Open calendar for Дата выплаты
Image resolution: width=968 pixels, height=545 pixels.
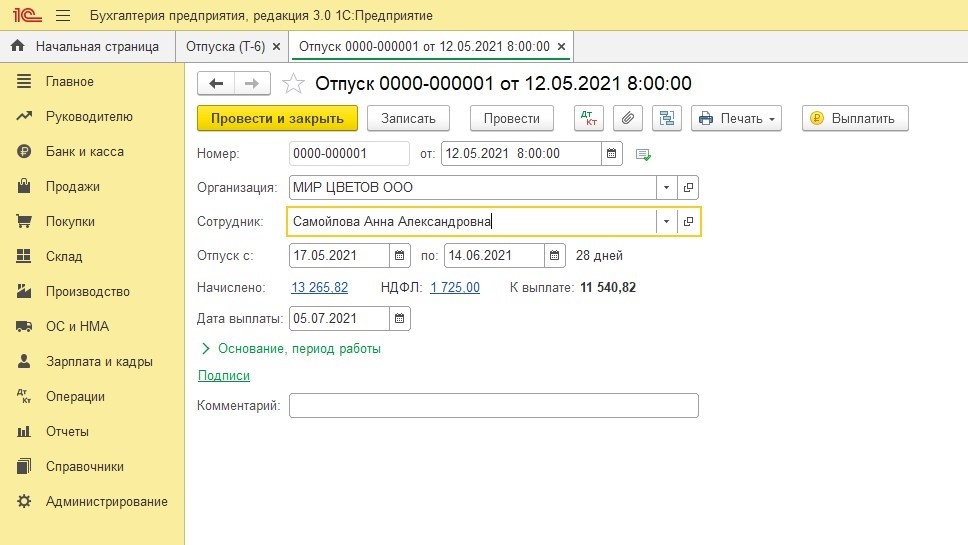click(x=399, y=318)
